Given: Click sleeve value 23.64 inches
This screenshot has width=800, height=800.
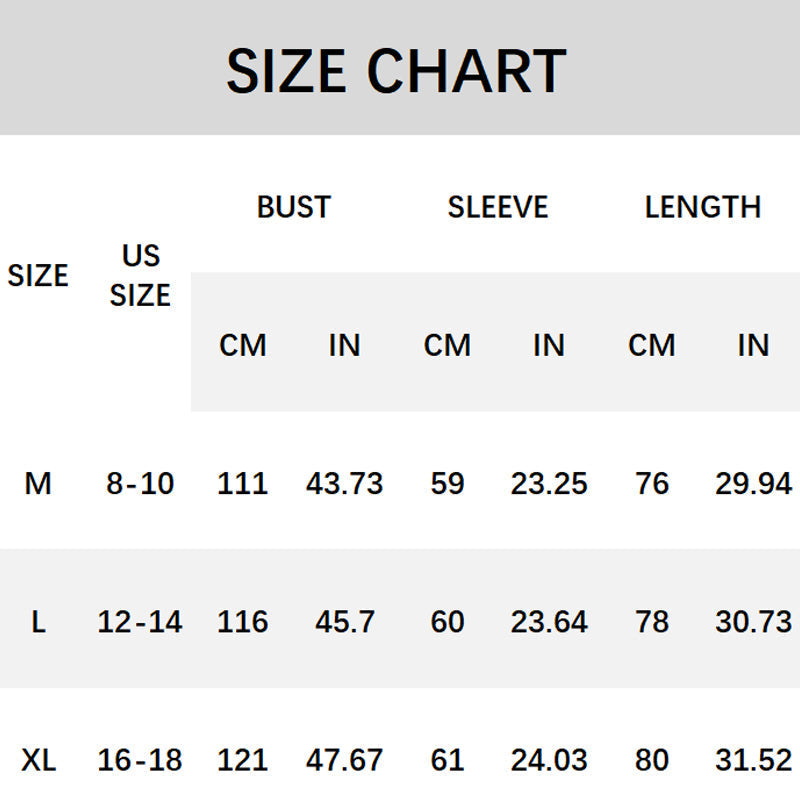Looking at the screenshot, I should (549, 622).
